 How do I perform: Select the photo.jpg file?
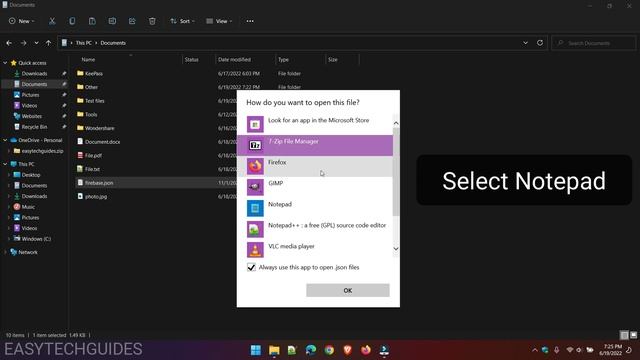[96, 196]
